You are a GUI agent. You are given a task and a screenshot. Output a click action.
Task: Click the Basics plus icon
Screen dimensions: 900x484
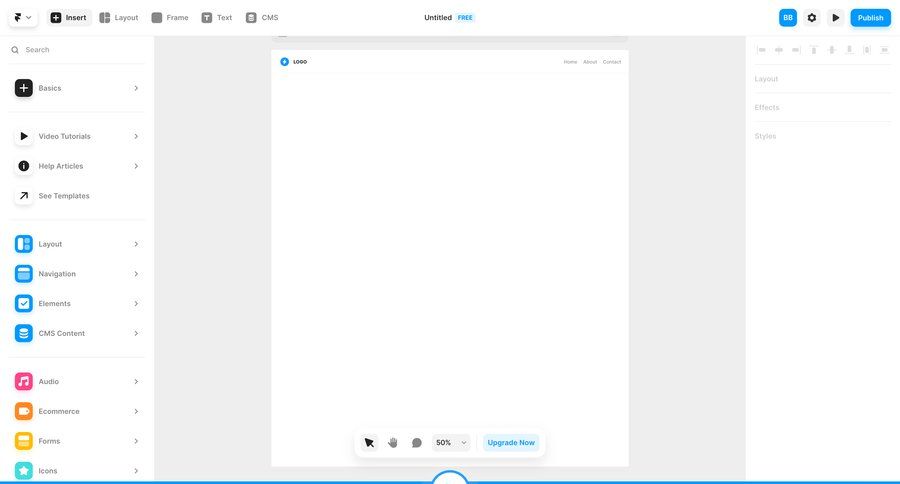(x=24, y=88)
